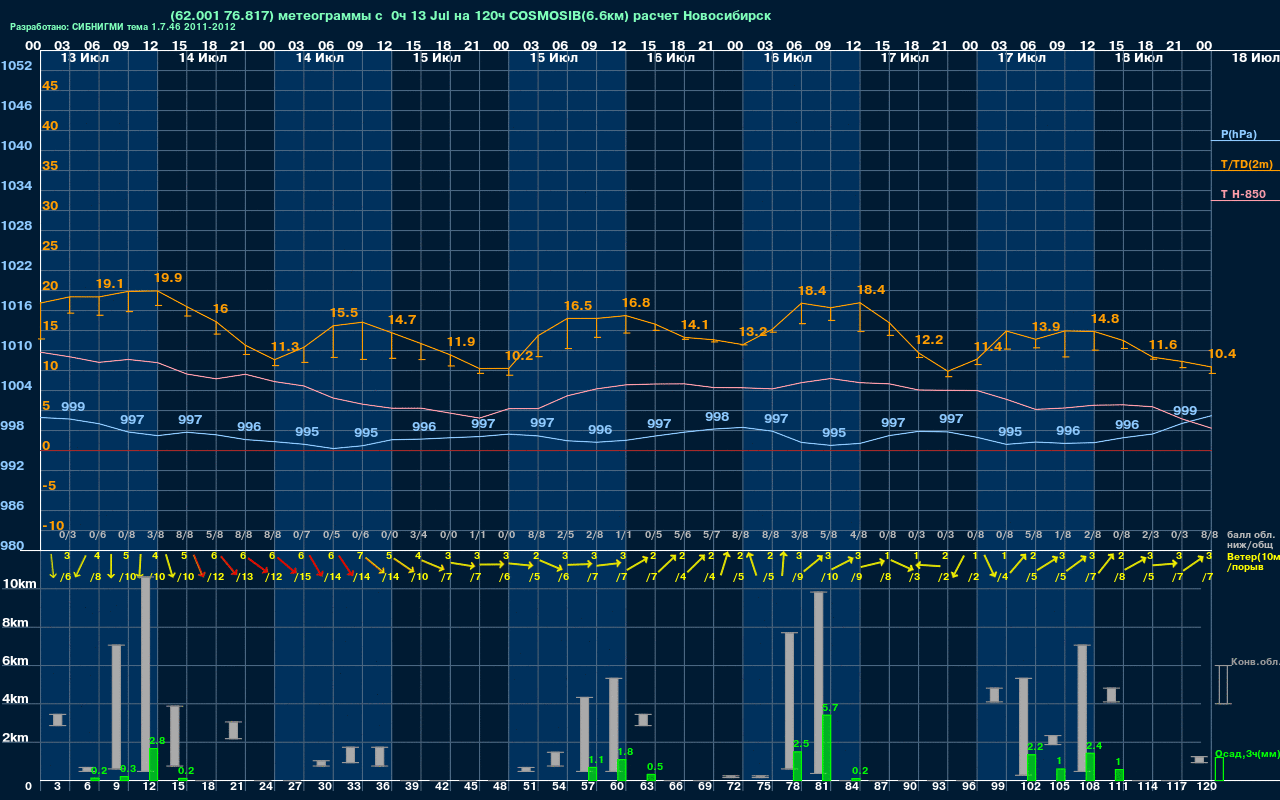This screenshot has height=800, width=1280.
Task: Click the 'Разработано: СИБНИГМИ тема 1.7.46' credit line
Action: coord(123,27)
